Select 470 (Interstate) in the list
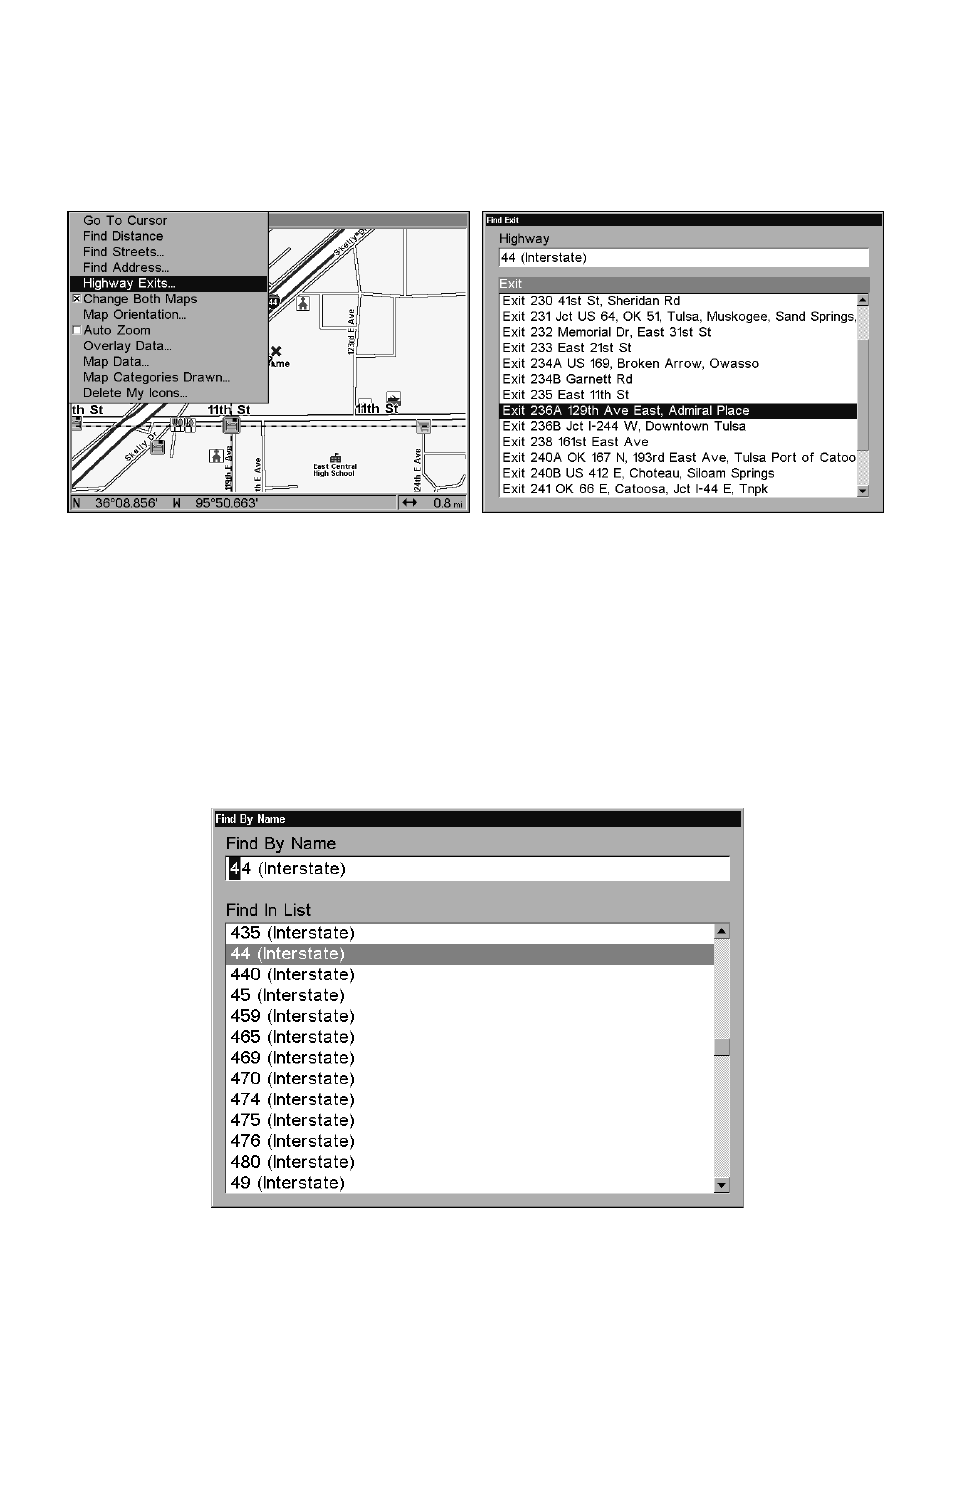The width and height of the screenshot is (954, 1486). [x=470, y=1079]
